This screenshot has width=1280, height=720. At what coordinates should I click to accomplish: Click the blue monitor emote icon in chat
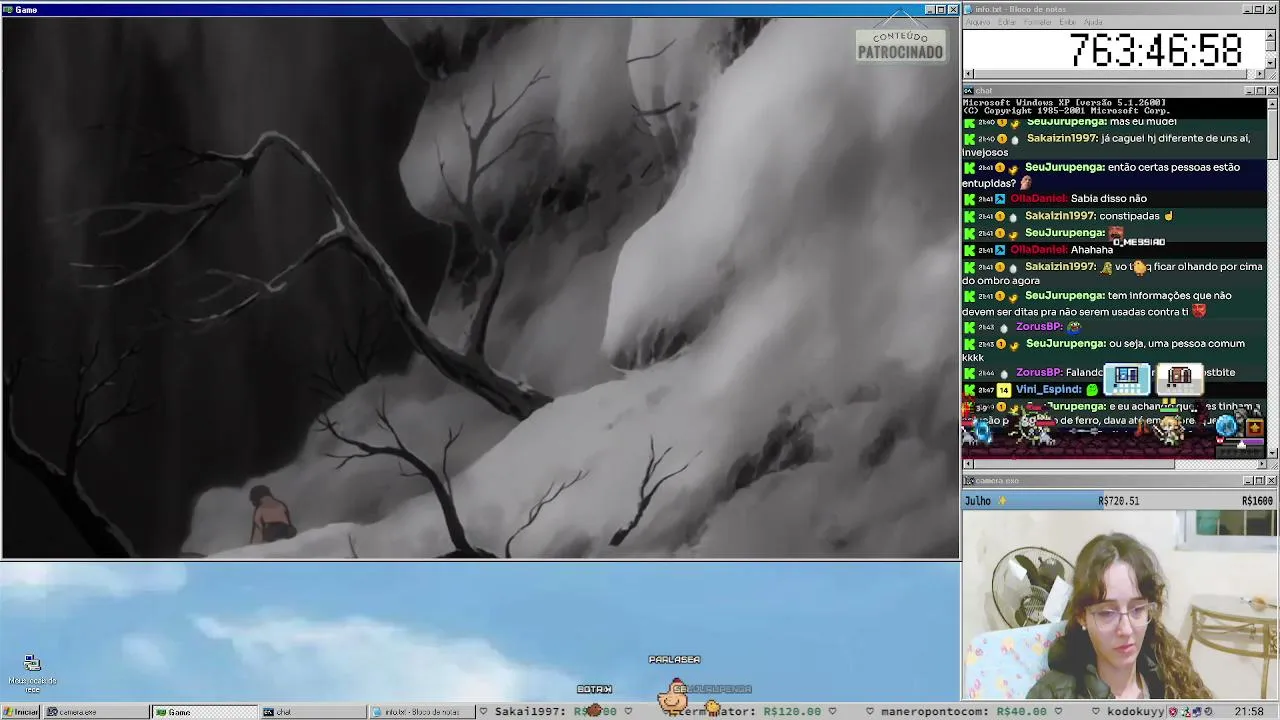1127,377
